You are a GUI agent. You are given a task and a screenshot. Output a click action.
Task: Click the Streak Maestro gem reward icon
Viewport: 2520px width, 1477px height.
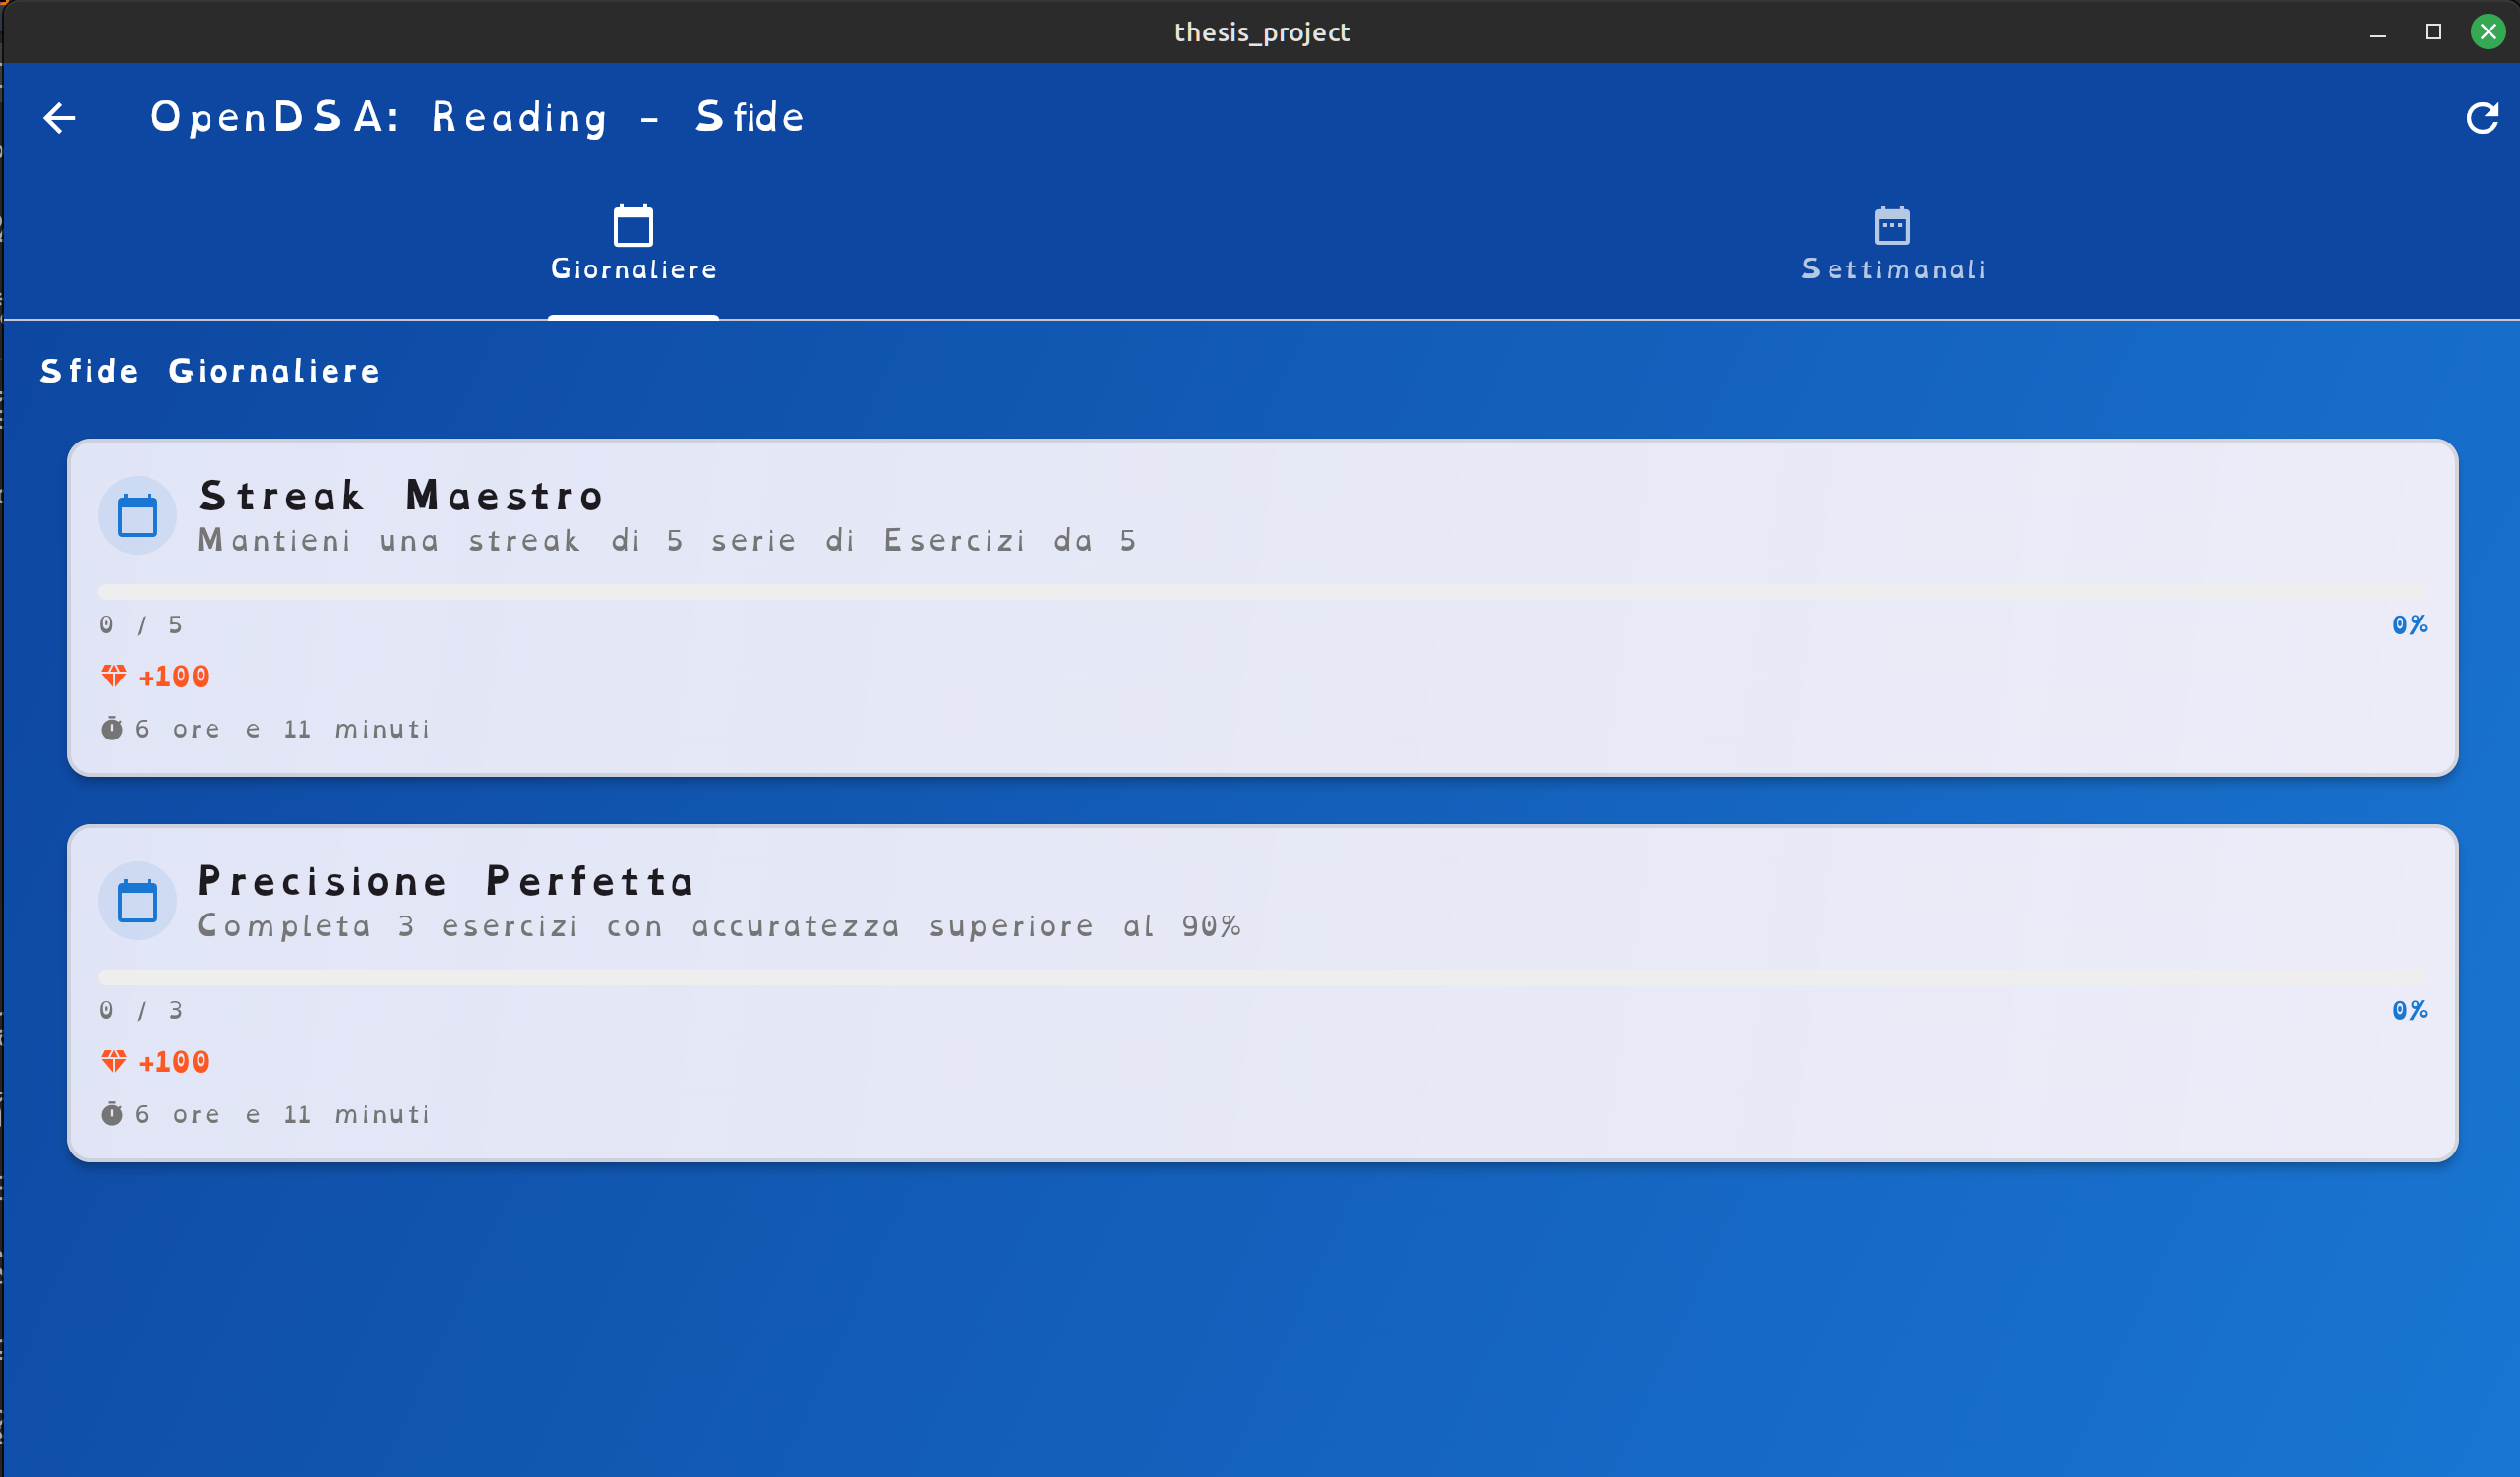114,676
